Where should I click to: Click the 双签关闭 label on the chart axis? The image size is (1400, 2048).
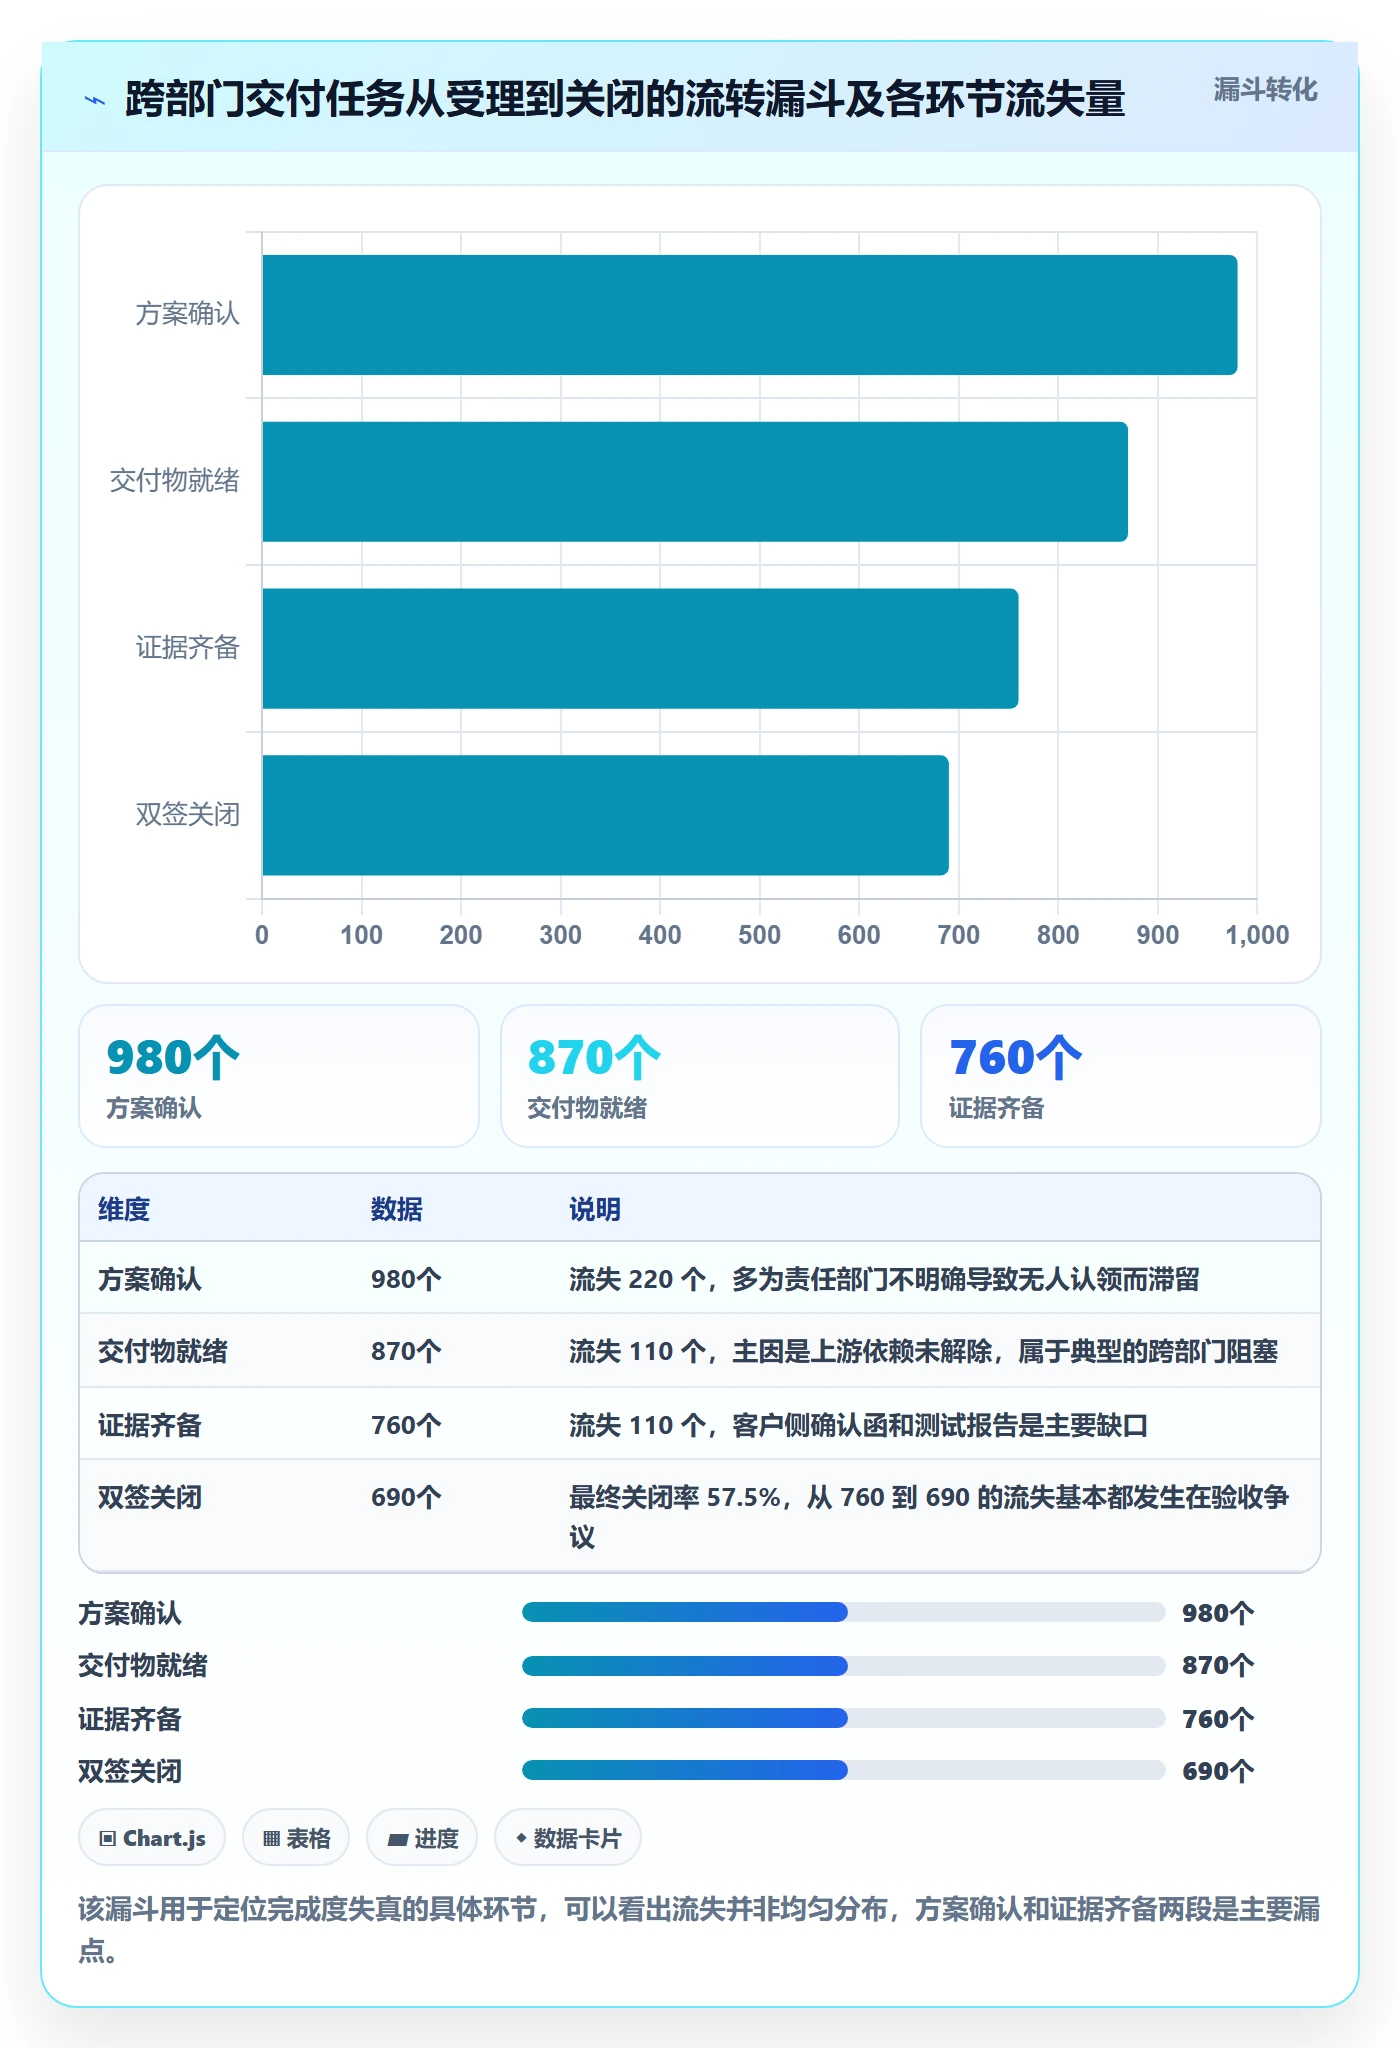pos(188,814)
